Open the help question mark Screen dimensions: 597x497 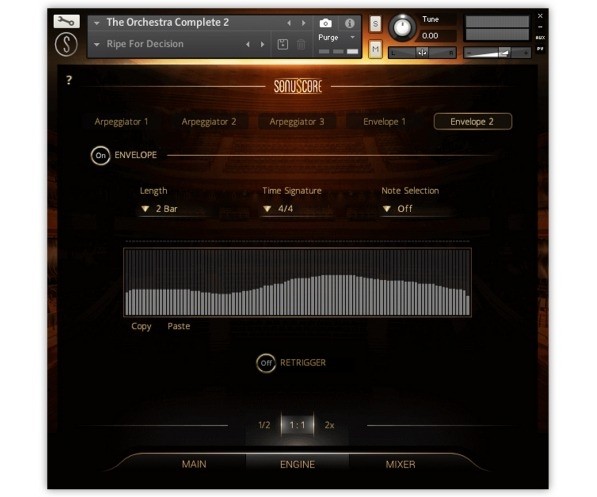pos(69,80)
